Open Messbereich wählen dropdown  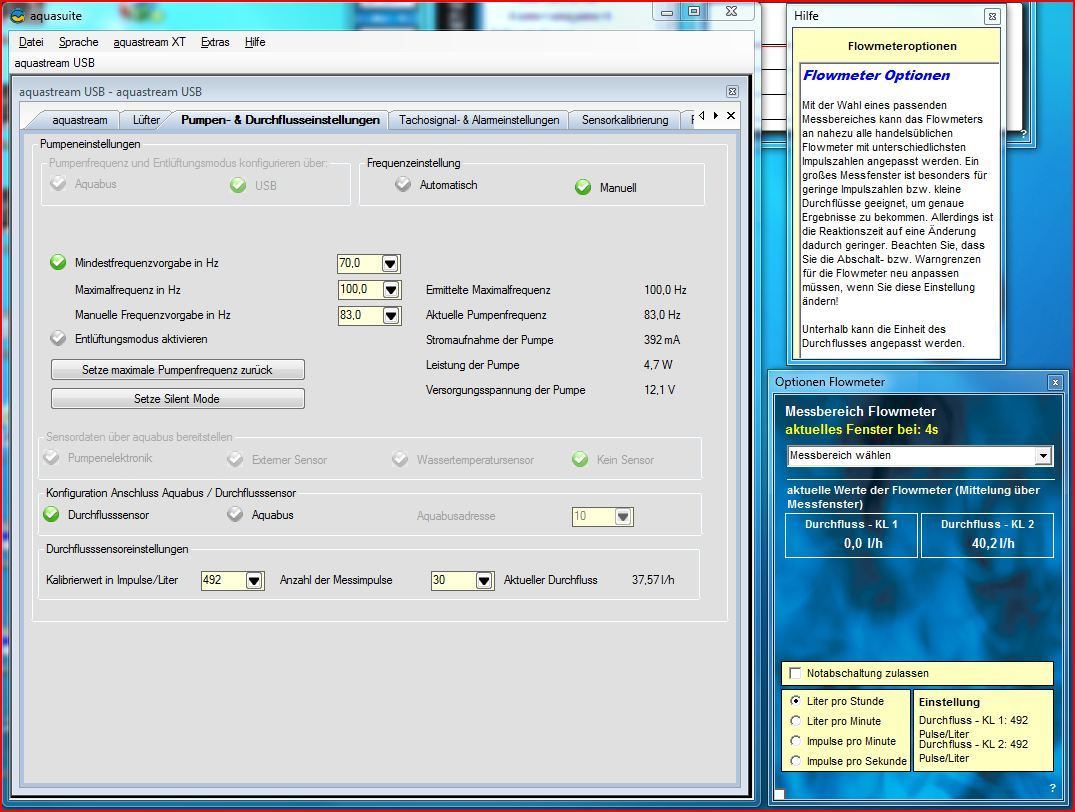(x=1043, y=455)
